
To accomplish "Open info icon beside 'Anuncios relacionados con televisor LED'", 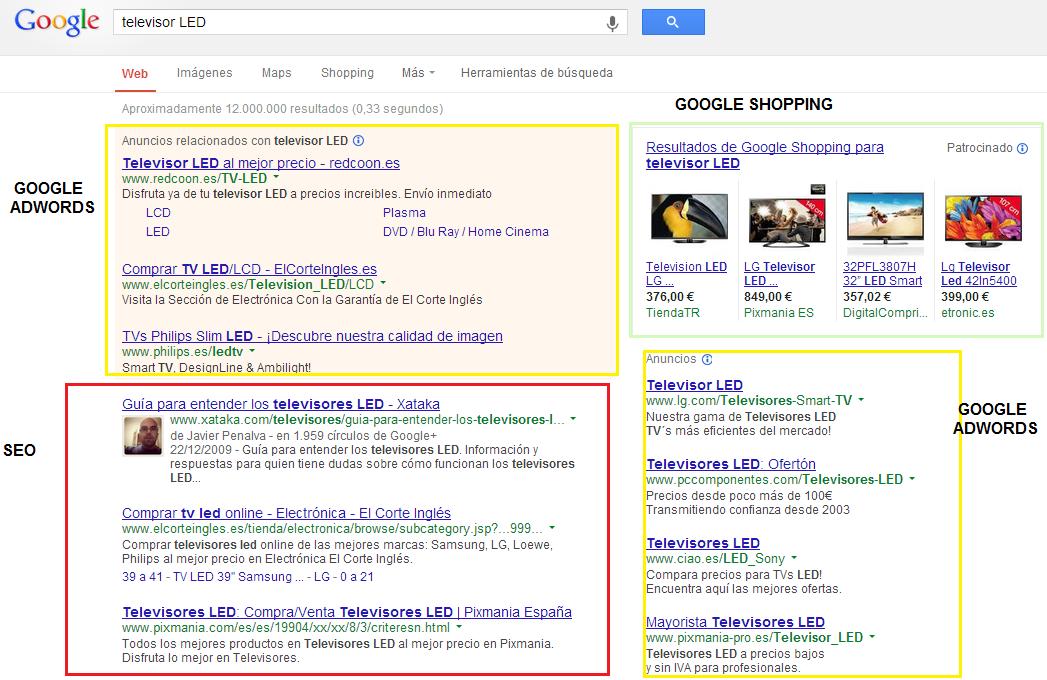I will click(359, 140).
